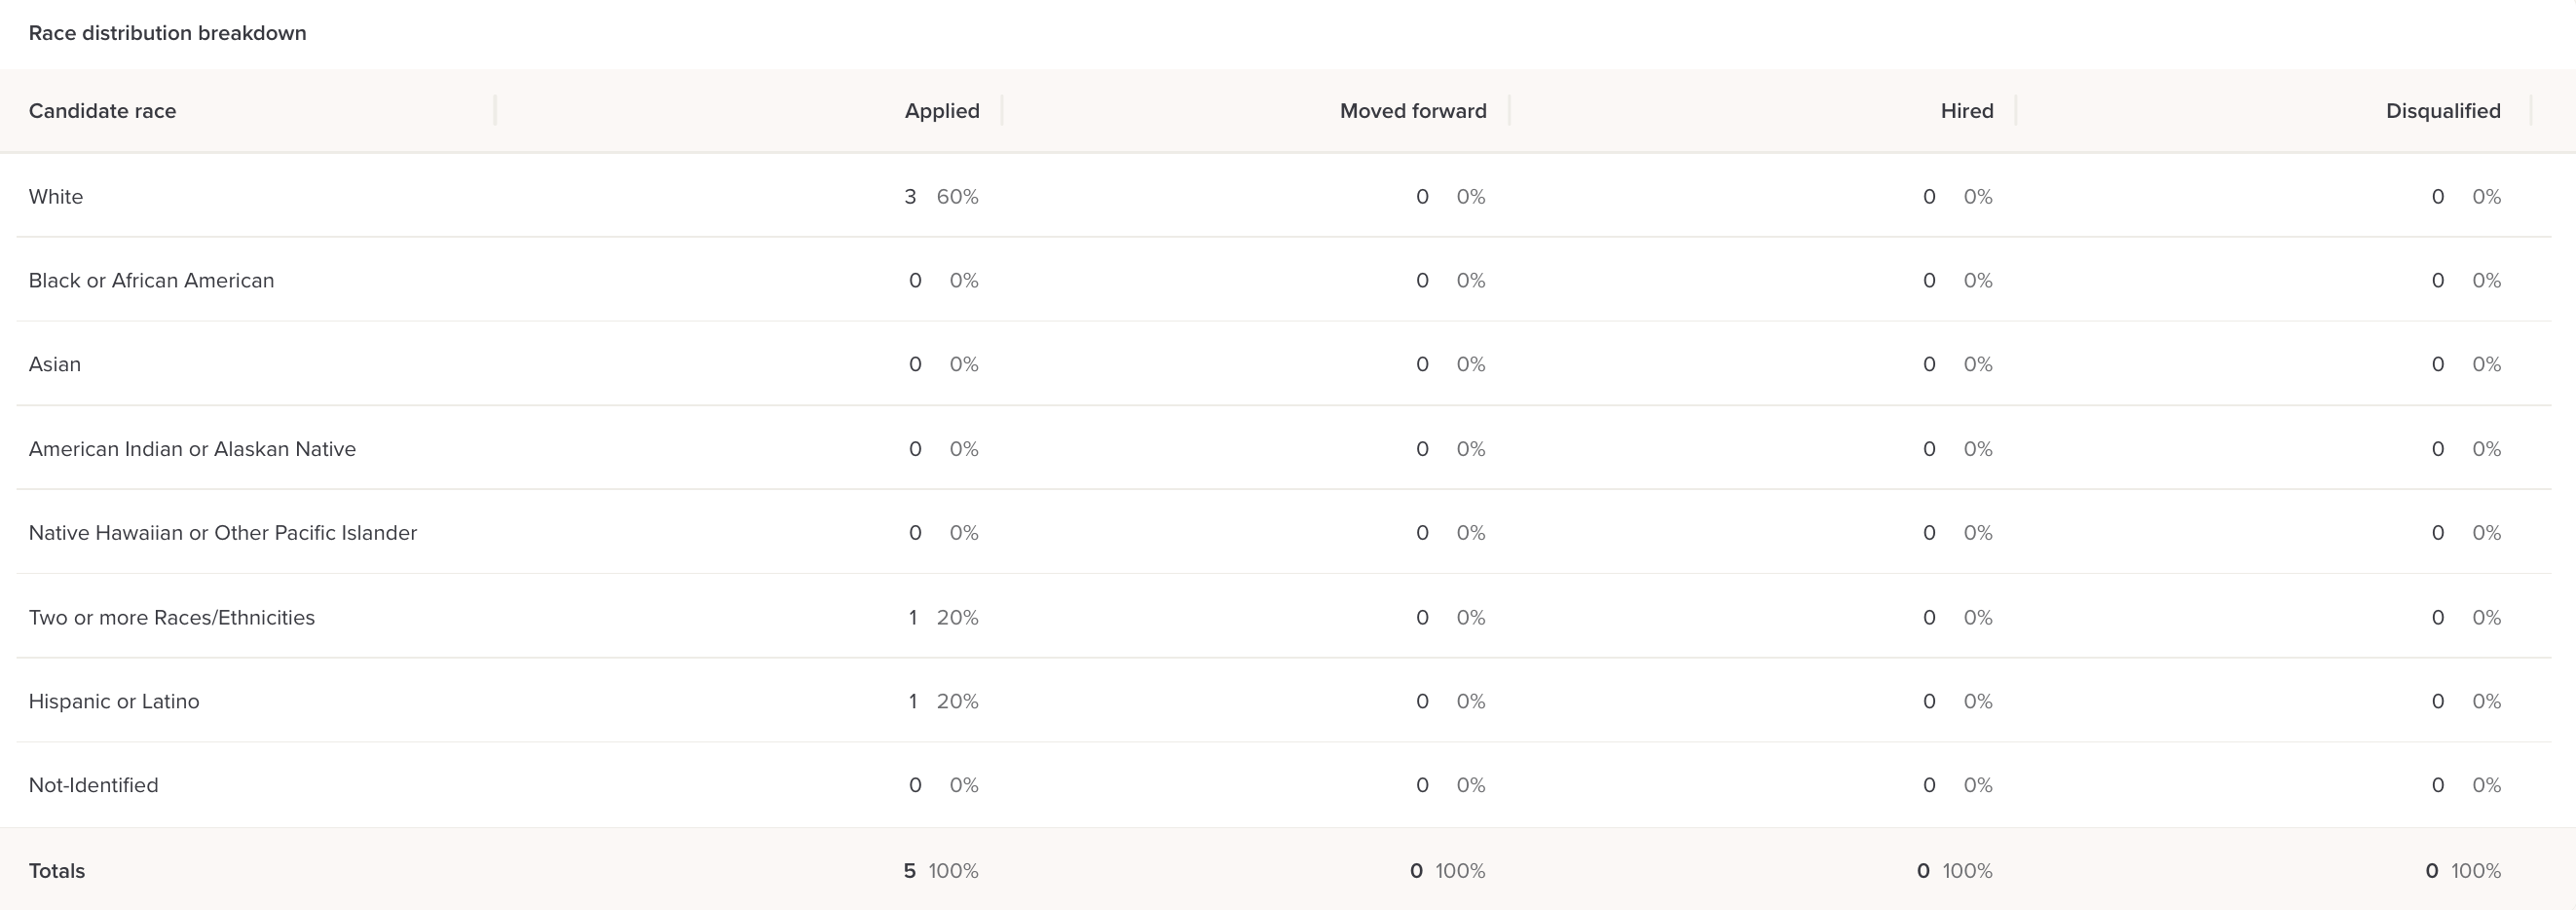
Task: Click the Moved forward column header
Action: click(1412, 111)
